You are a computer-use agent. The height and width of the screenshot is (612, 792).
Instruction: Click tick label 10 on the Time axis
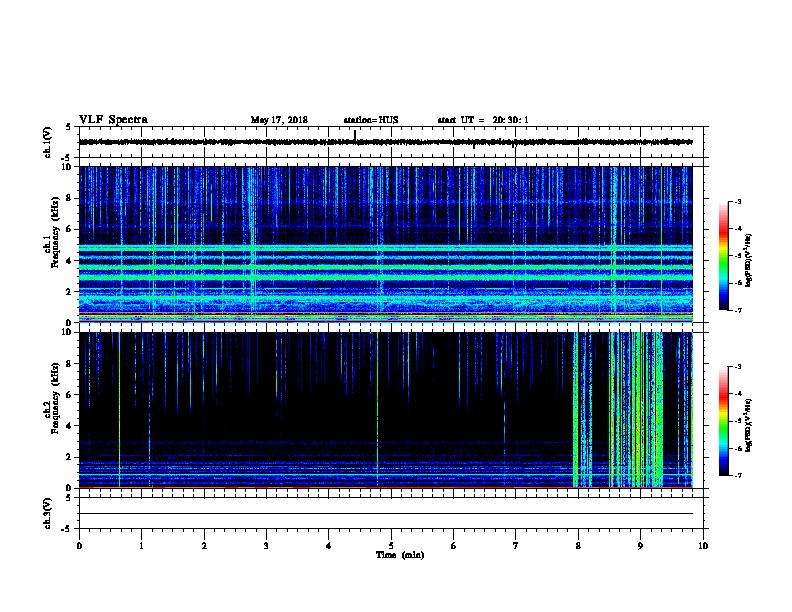[x=703, y=546]
